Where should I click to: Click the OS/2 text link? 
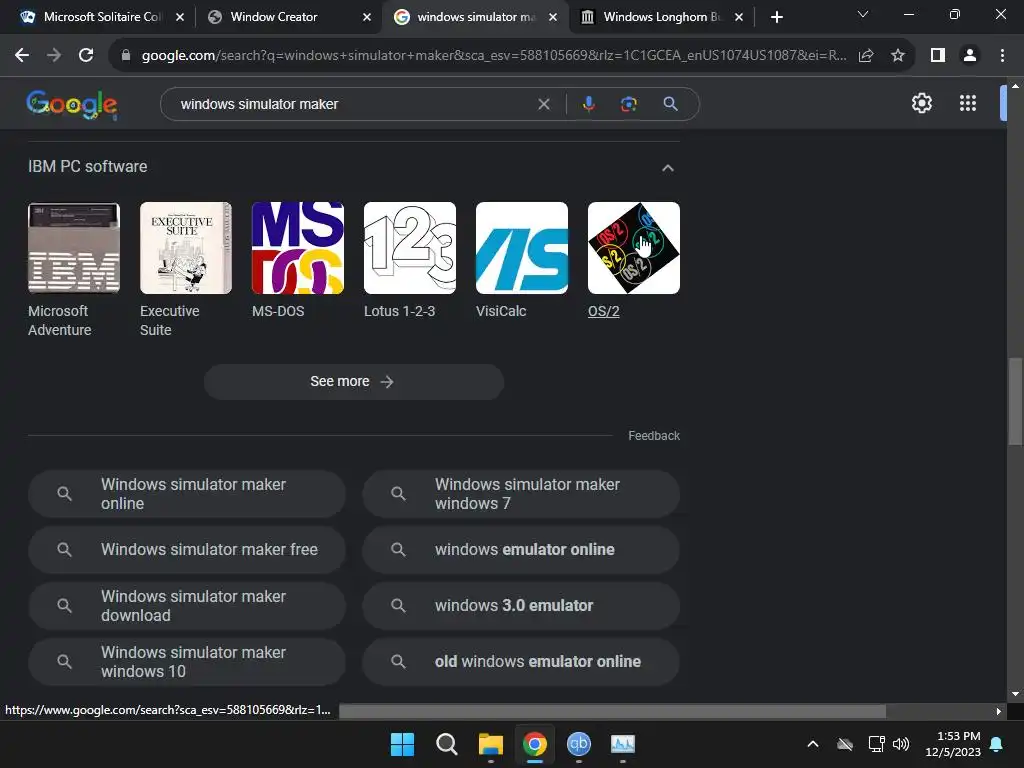(x=603, y=312)
